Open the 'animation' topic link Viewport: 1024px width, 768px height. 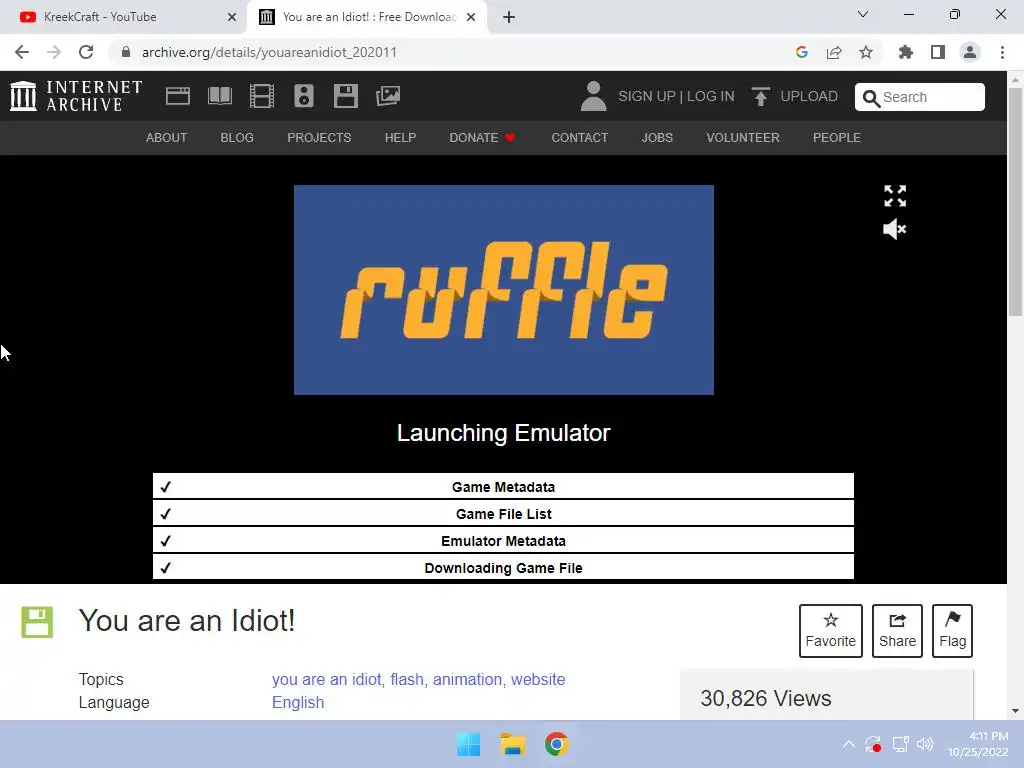(468, 679)
